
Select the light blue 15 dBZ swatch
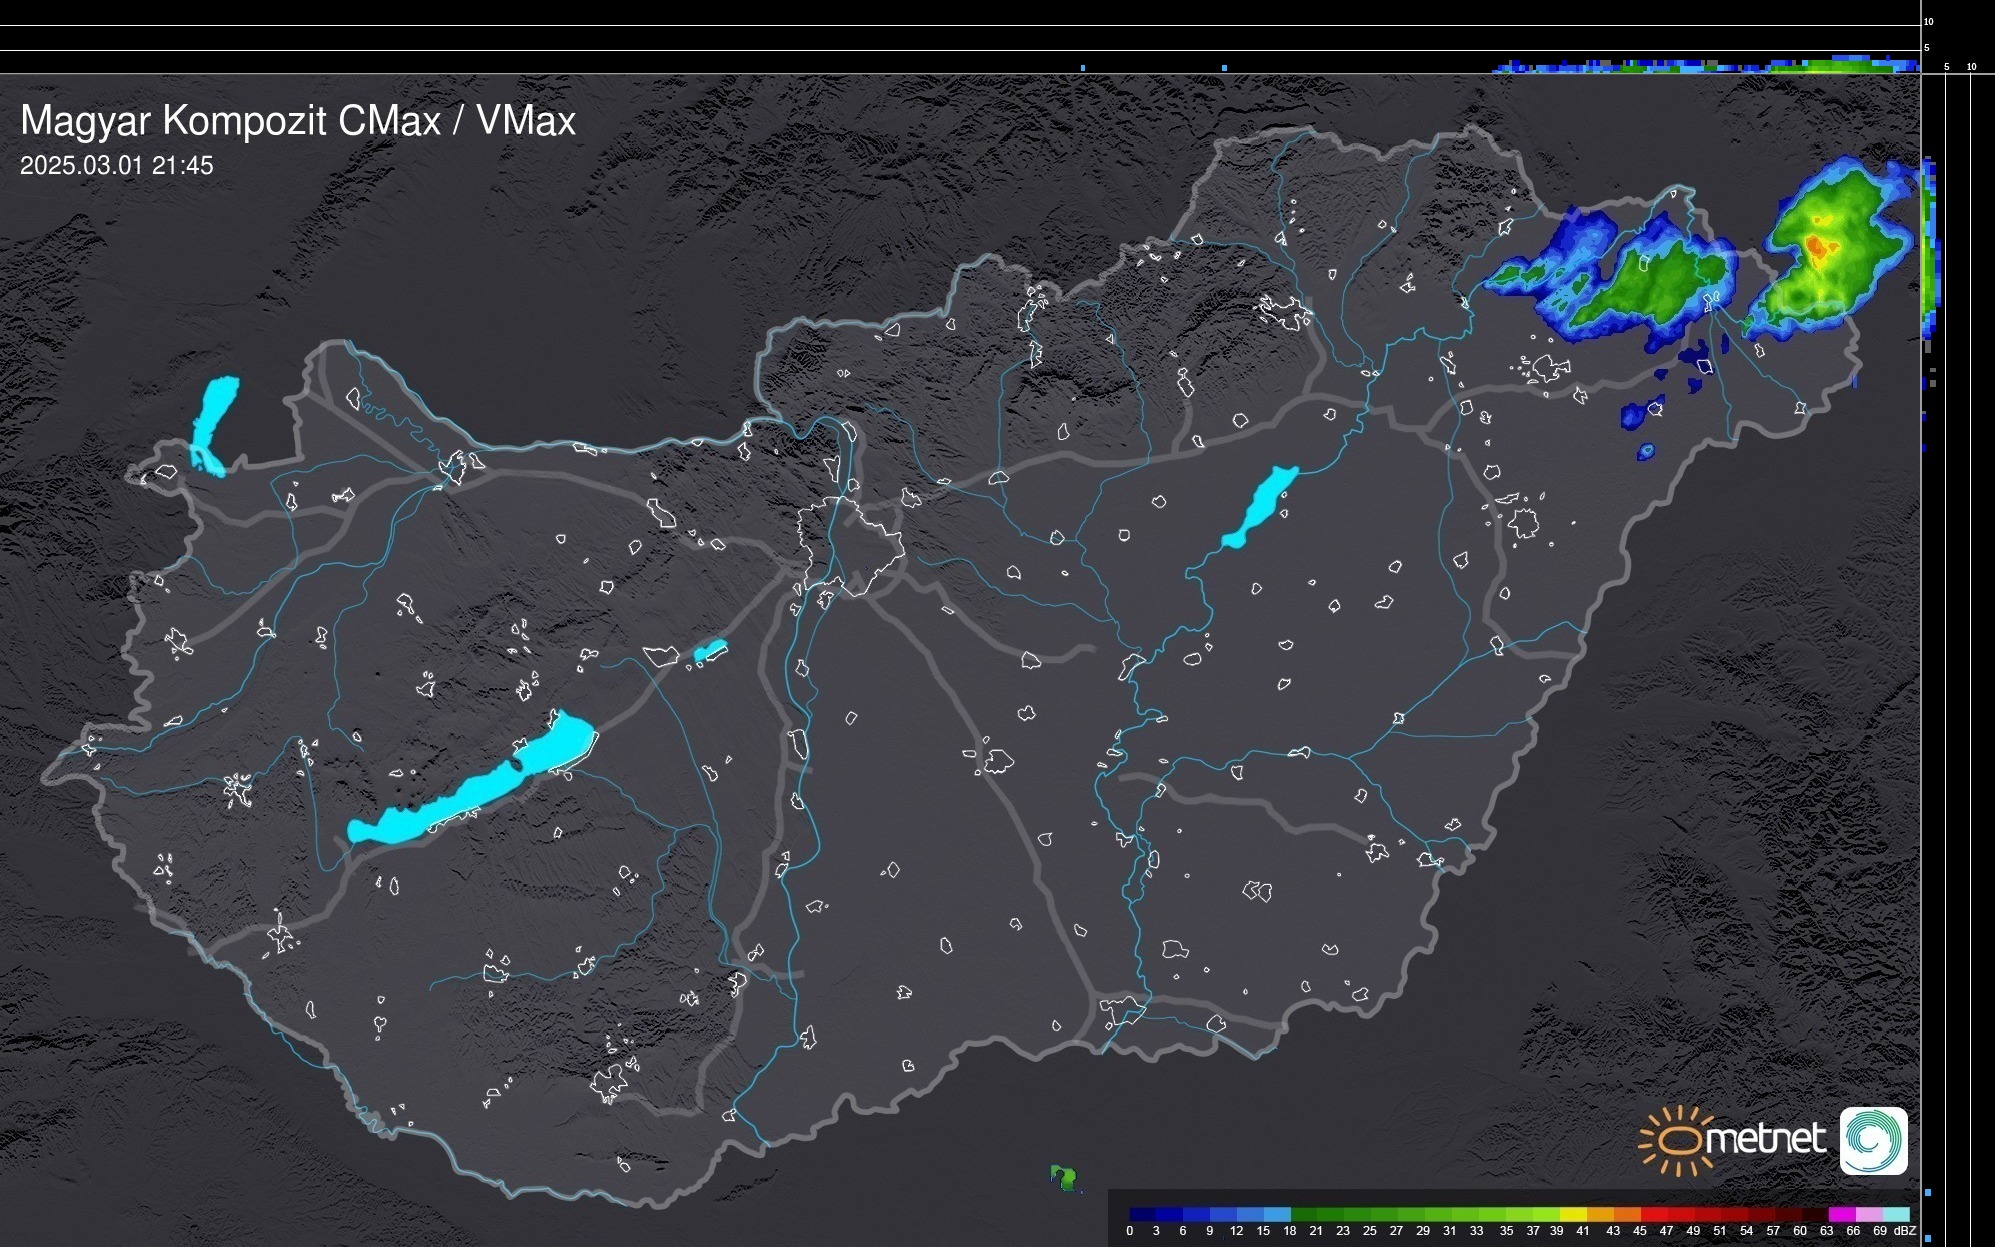1276,1215
